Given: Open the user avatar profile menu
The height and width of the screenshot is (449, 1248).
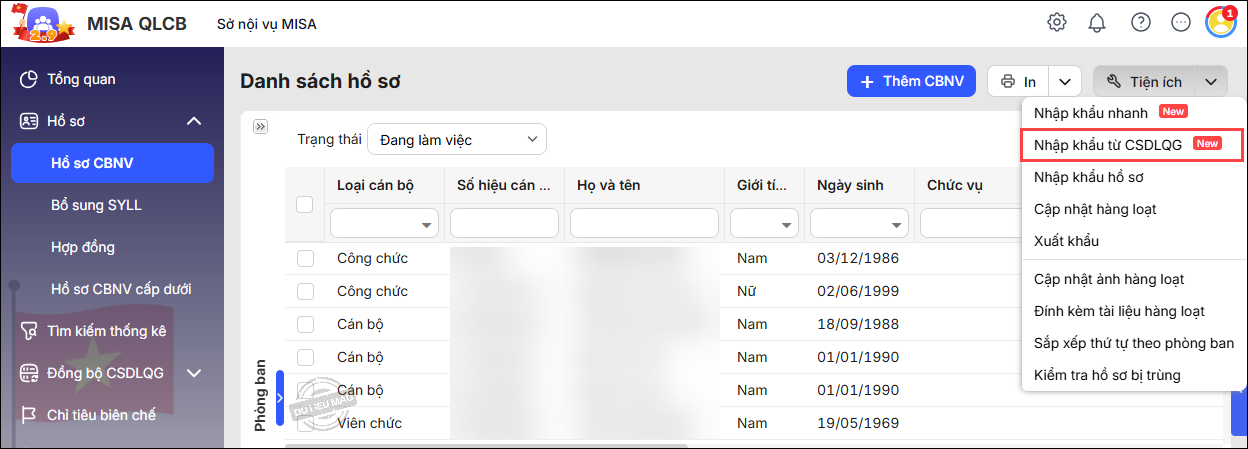Looking at the screenshot, I should coord(1221,23).
